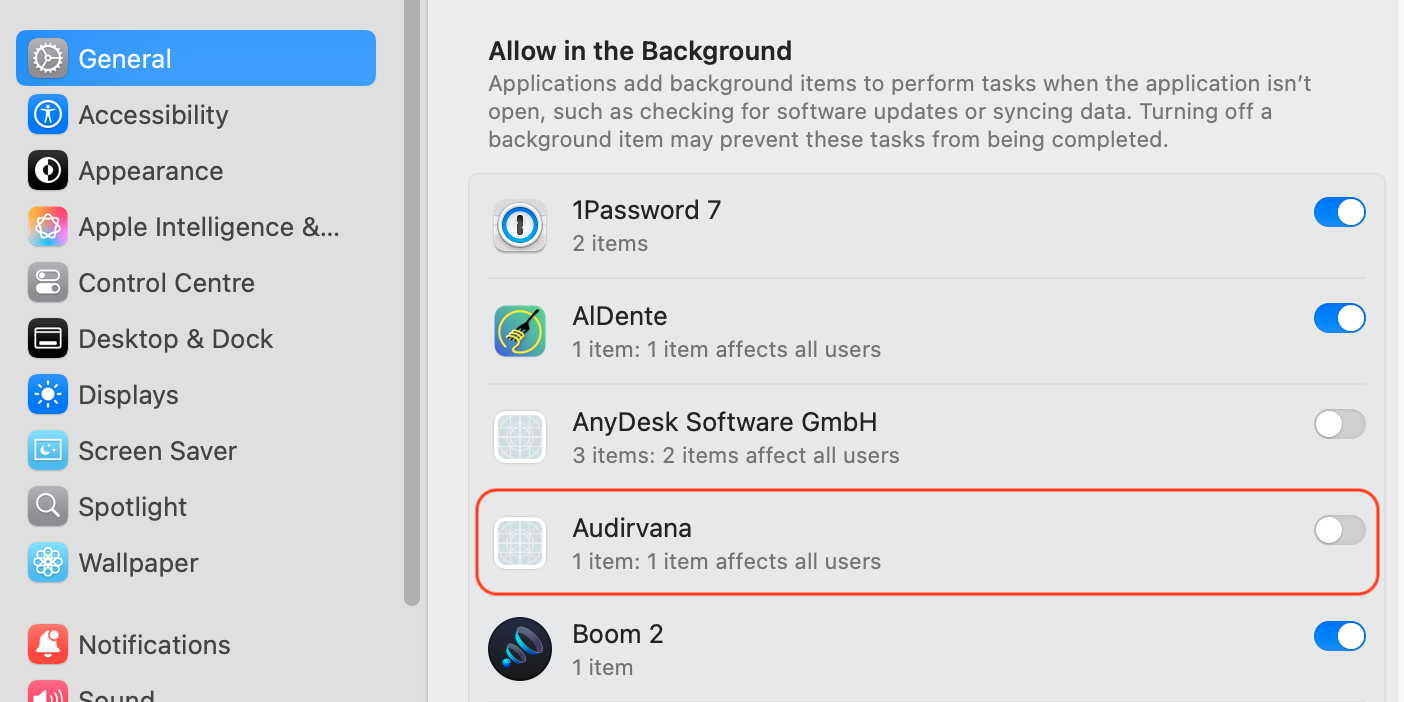Image resolution: width=1404 pixels, height=702 pixels.
Task: Click the 1Password 7 app icon
Action: [x=519, y=226]
